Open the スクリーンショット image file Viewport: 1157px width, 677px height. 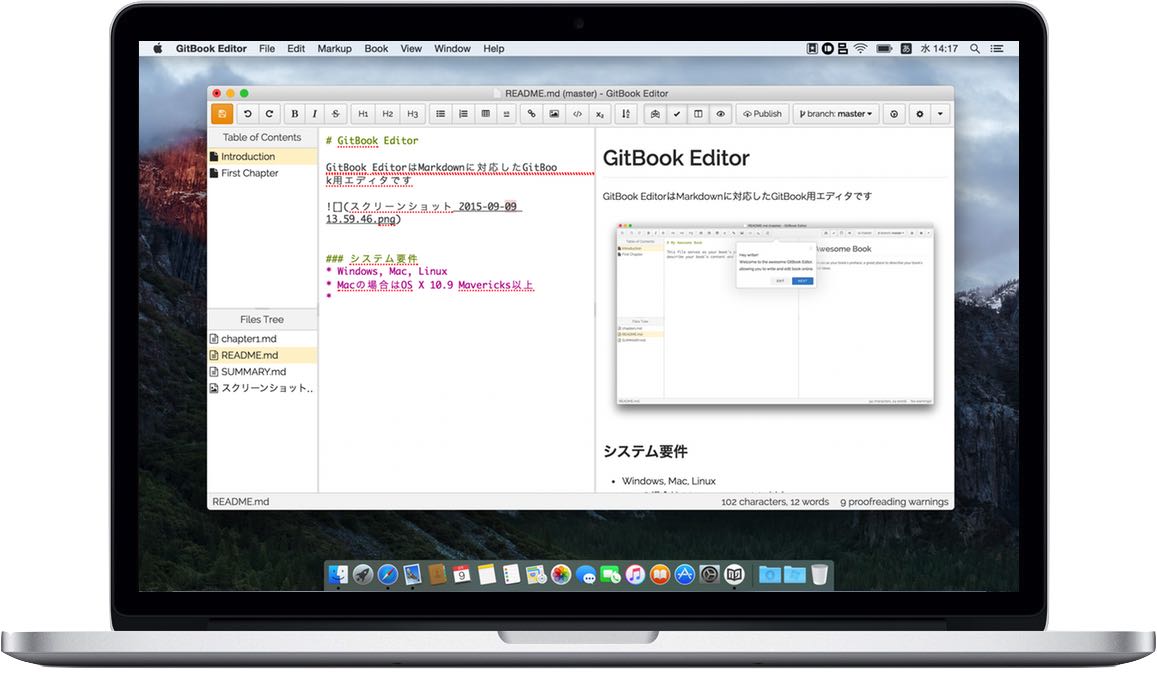click(x=263, y=388)
